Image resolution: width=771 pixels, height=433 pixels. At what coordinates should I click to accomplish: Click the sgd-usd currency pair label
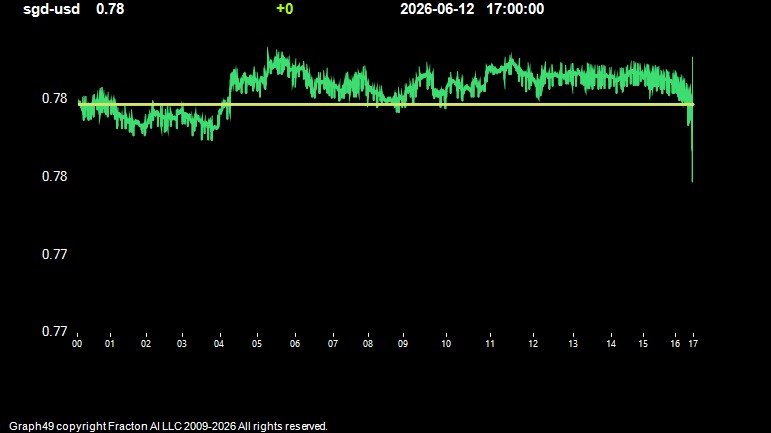[52, 9]
